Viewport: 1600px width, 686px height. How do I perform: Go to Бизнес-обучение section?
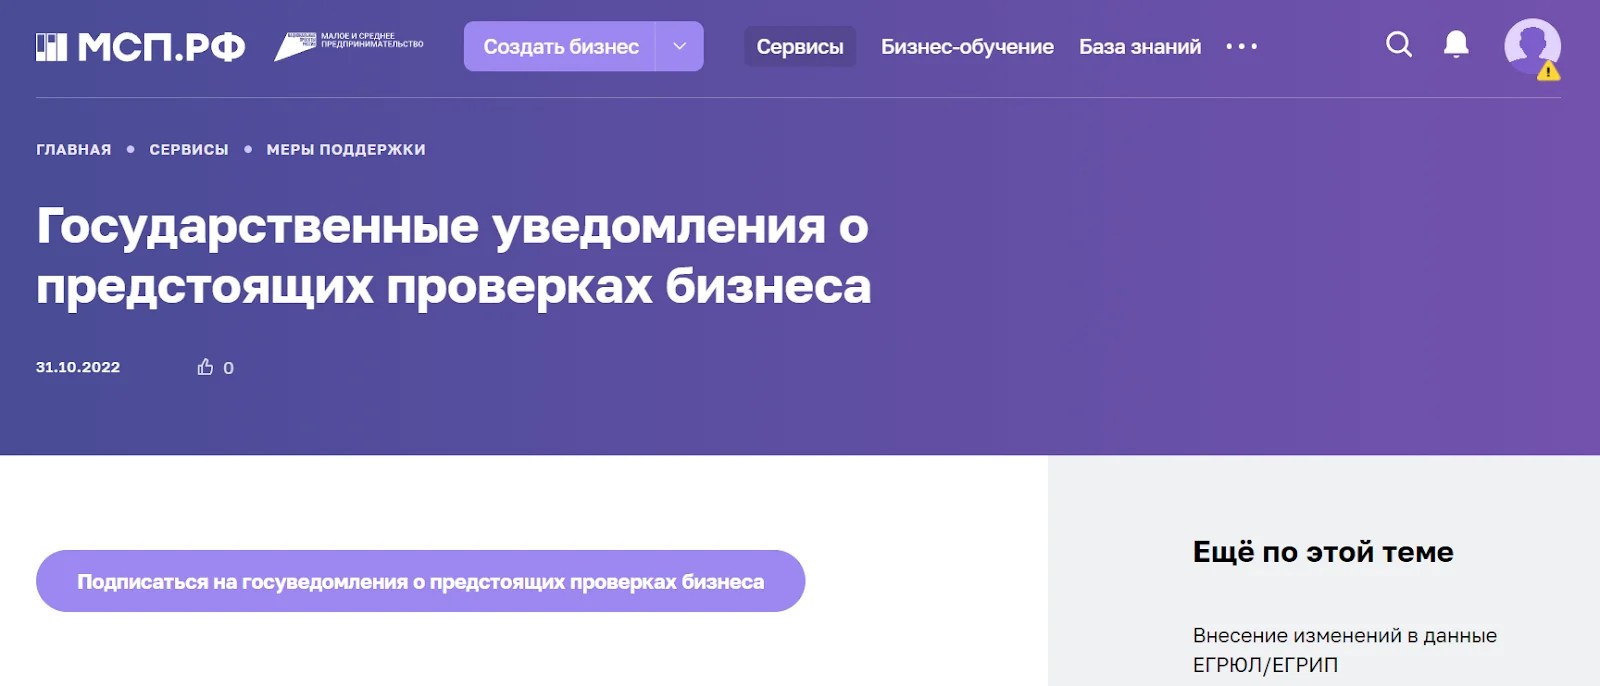(x=966, y=47)
